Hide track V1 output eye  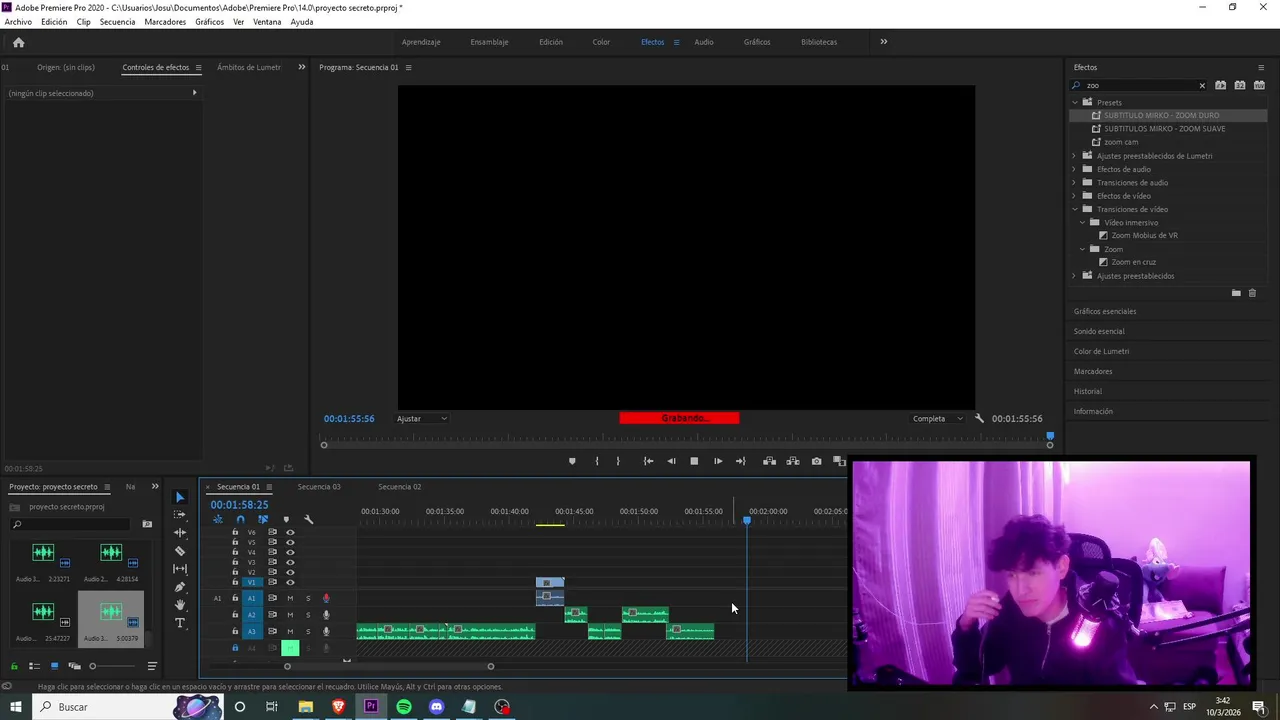[x=290, y=582]
